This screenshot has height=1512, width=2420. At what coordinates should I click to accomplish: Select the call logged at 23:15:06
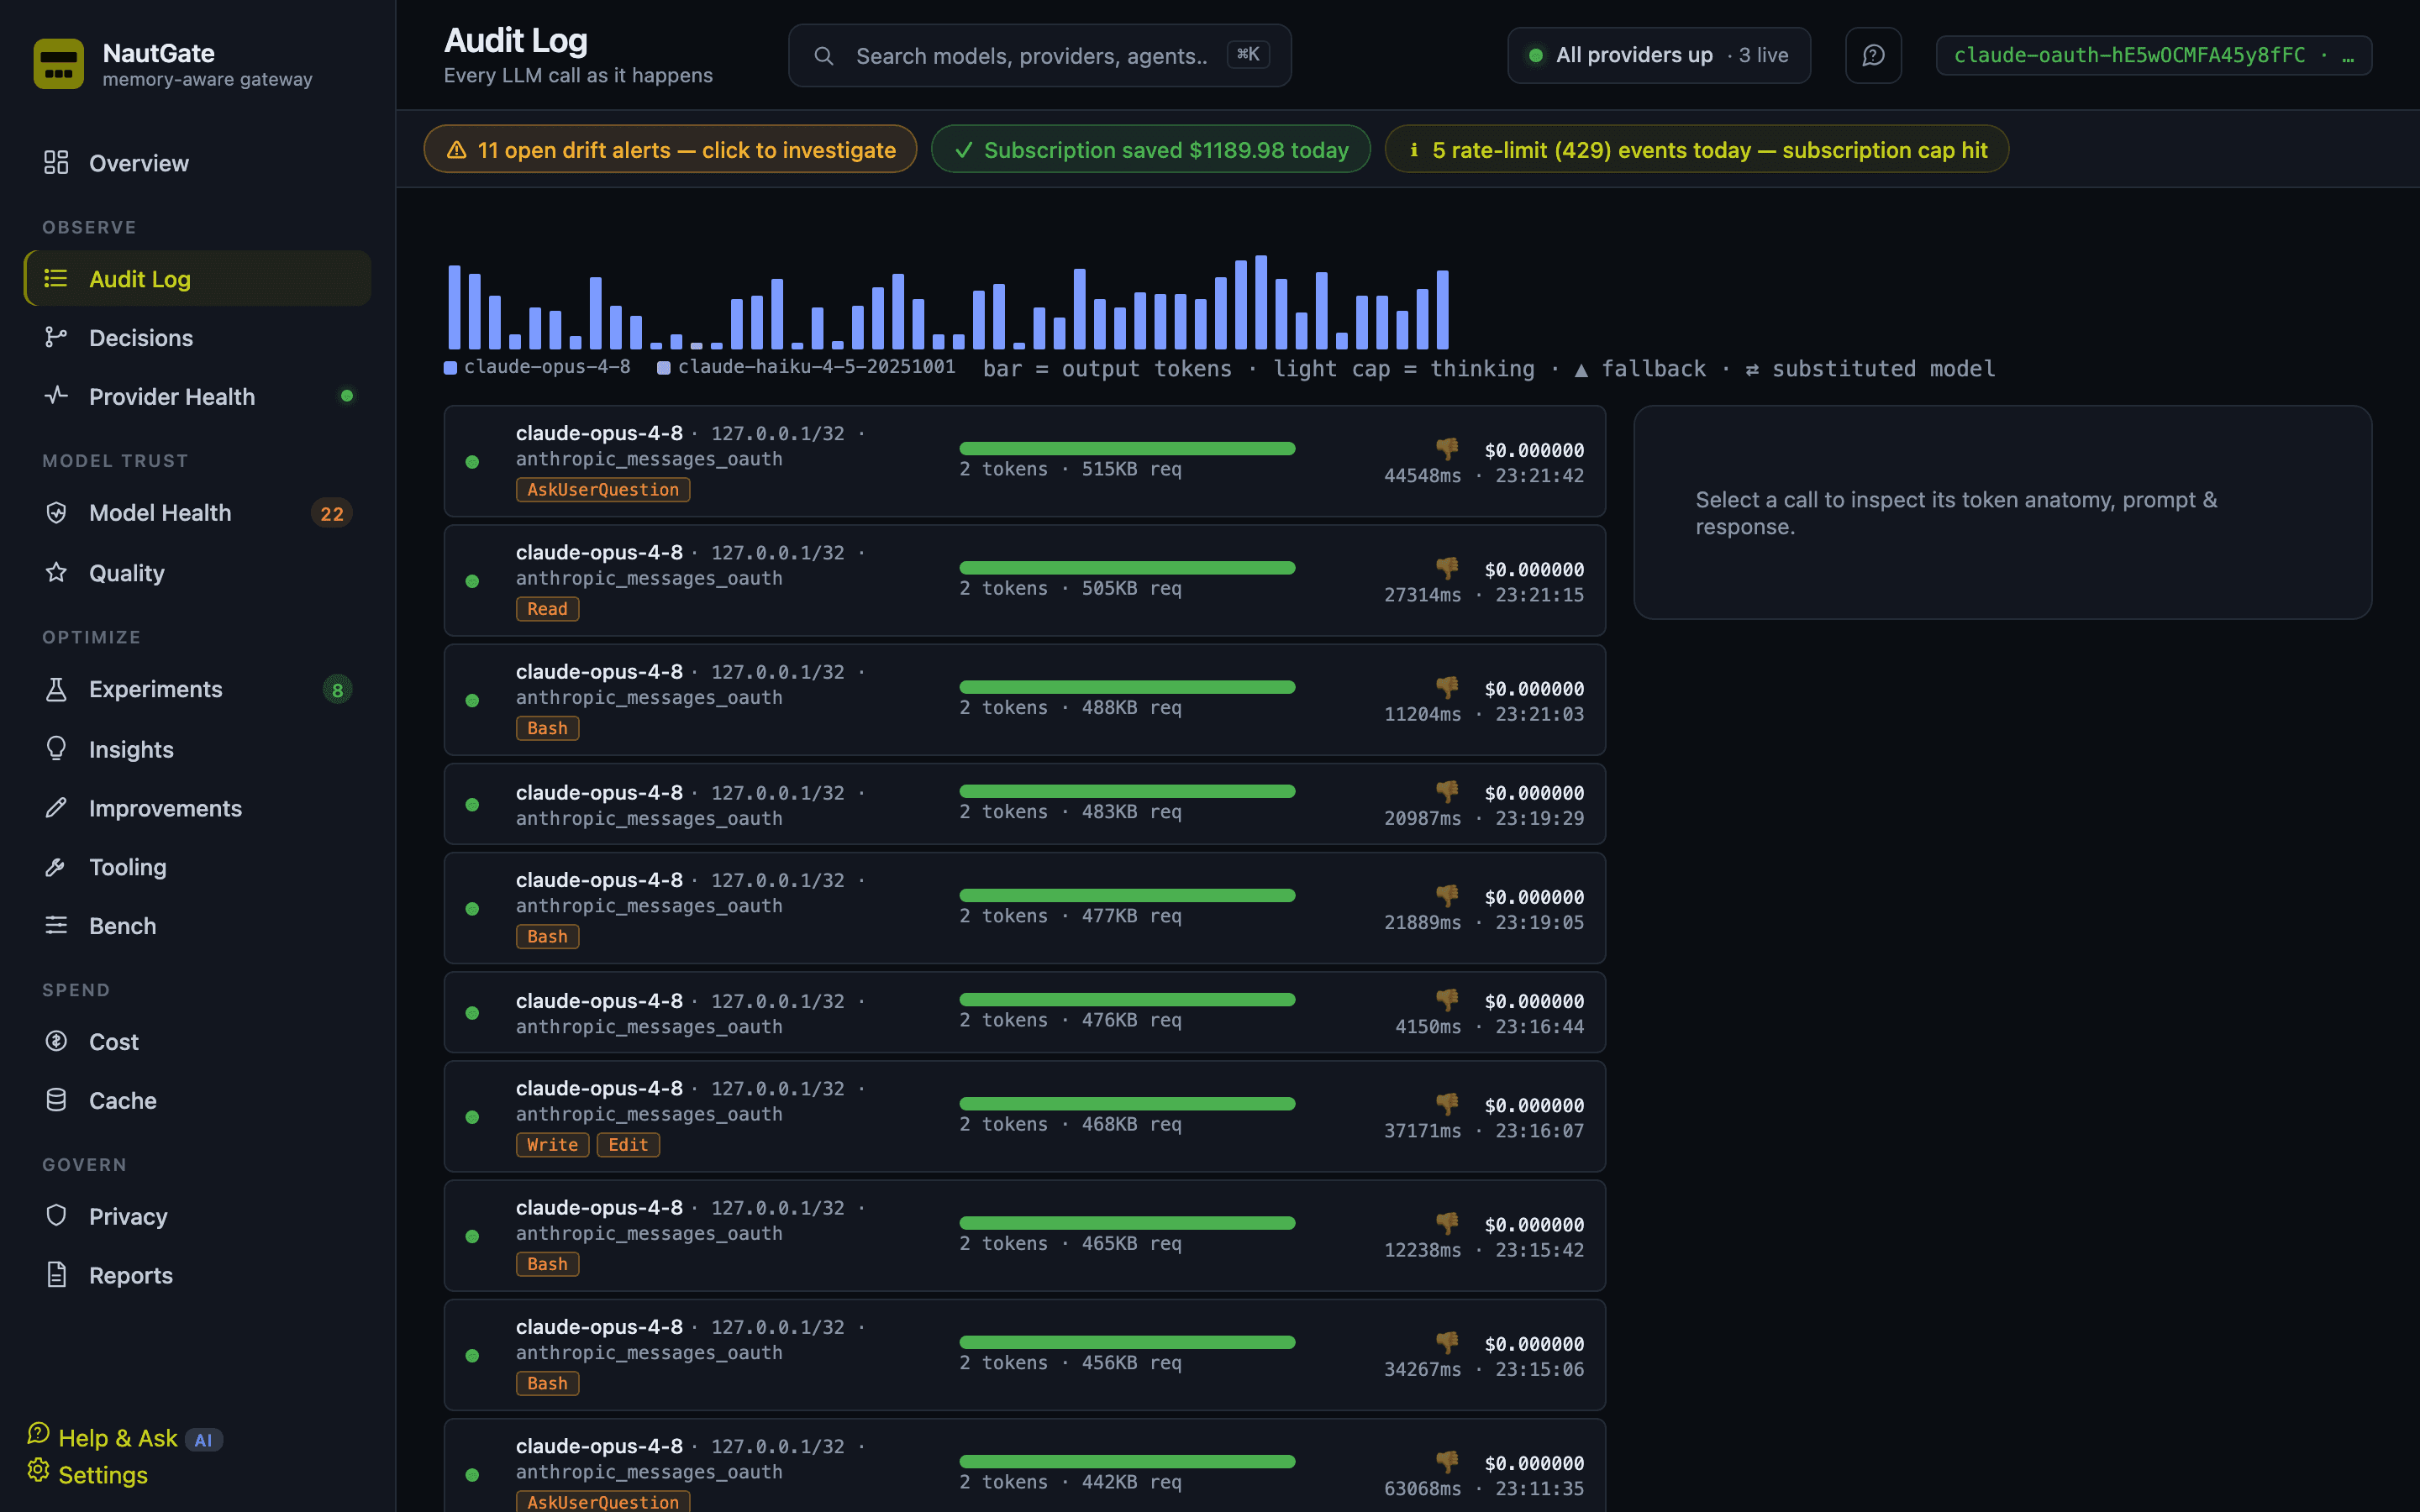(1024, 1355)
